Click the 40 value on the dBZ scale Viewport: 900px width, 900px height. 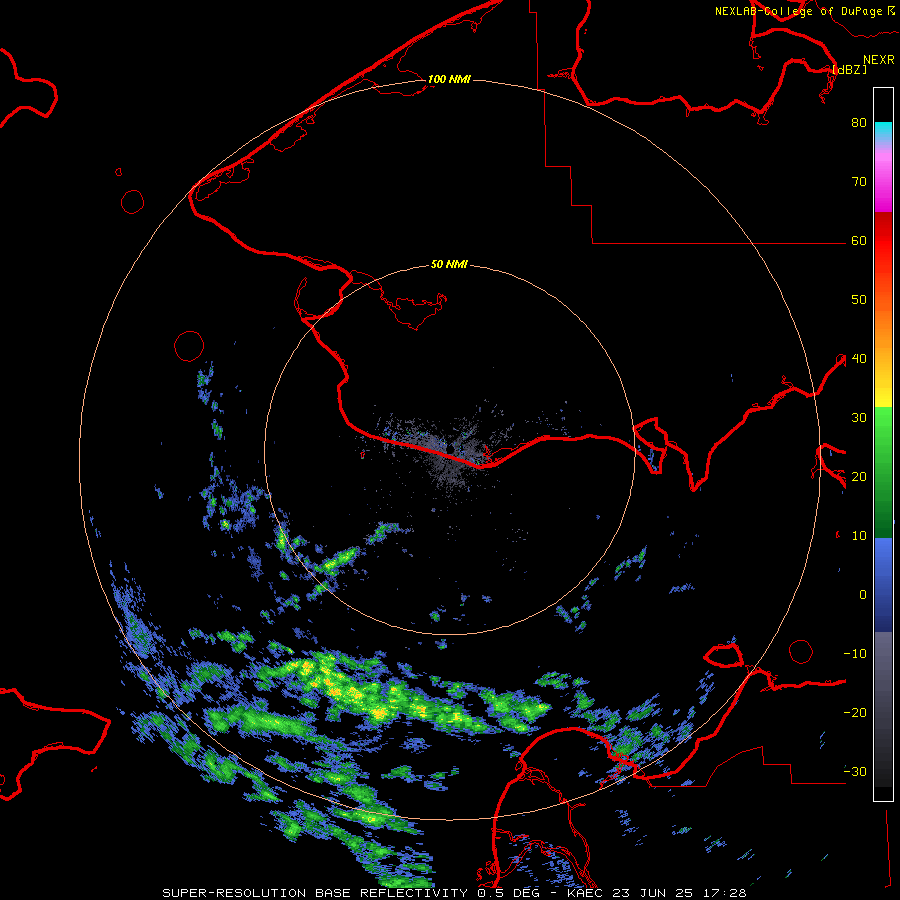(859, 359)
